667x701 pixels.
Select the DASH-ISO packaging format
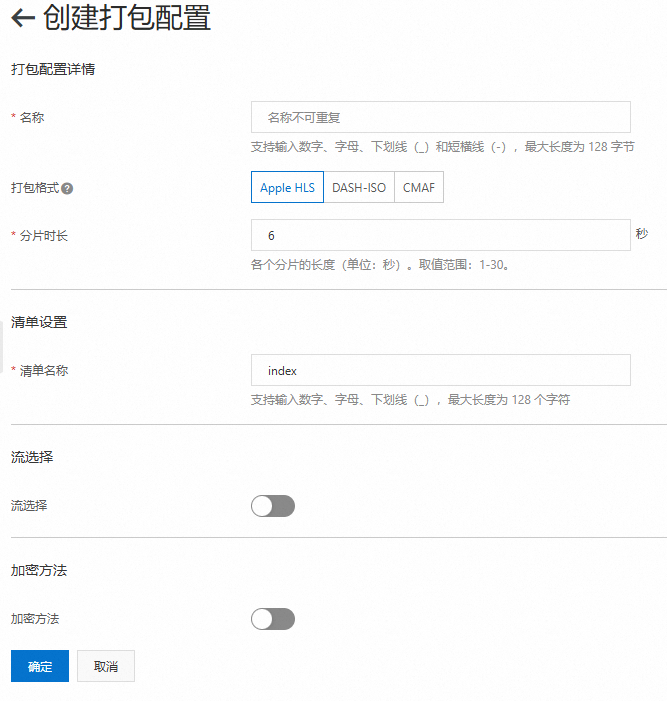(359, 187)
